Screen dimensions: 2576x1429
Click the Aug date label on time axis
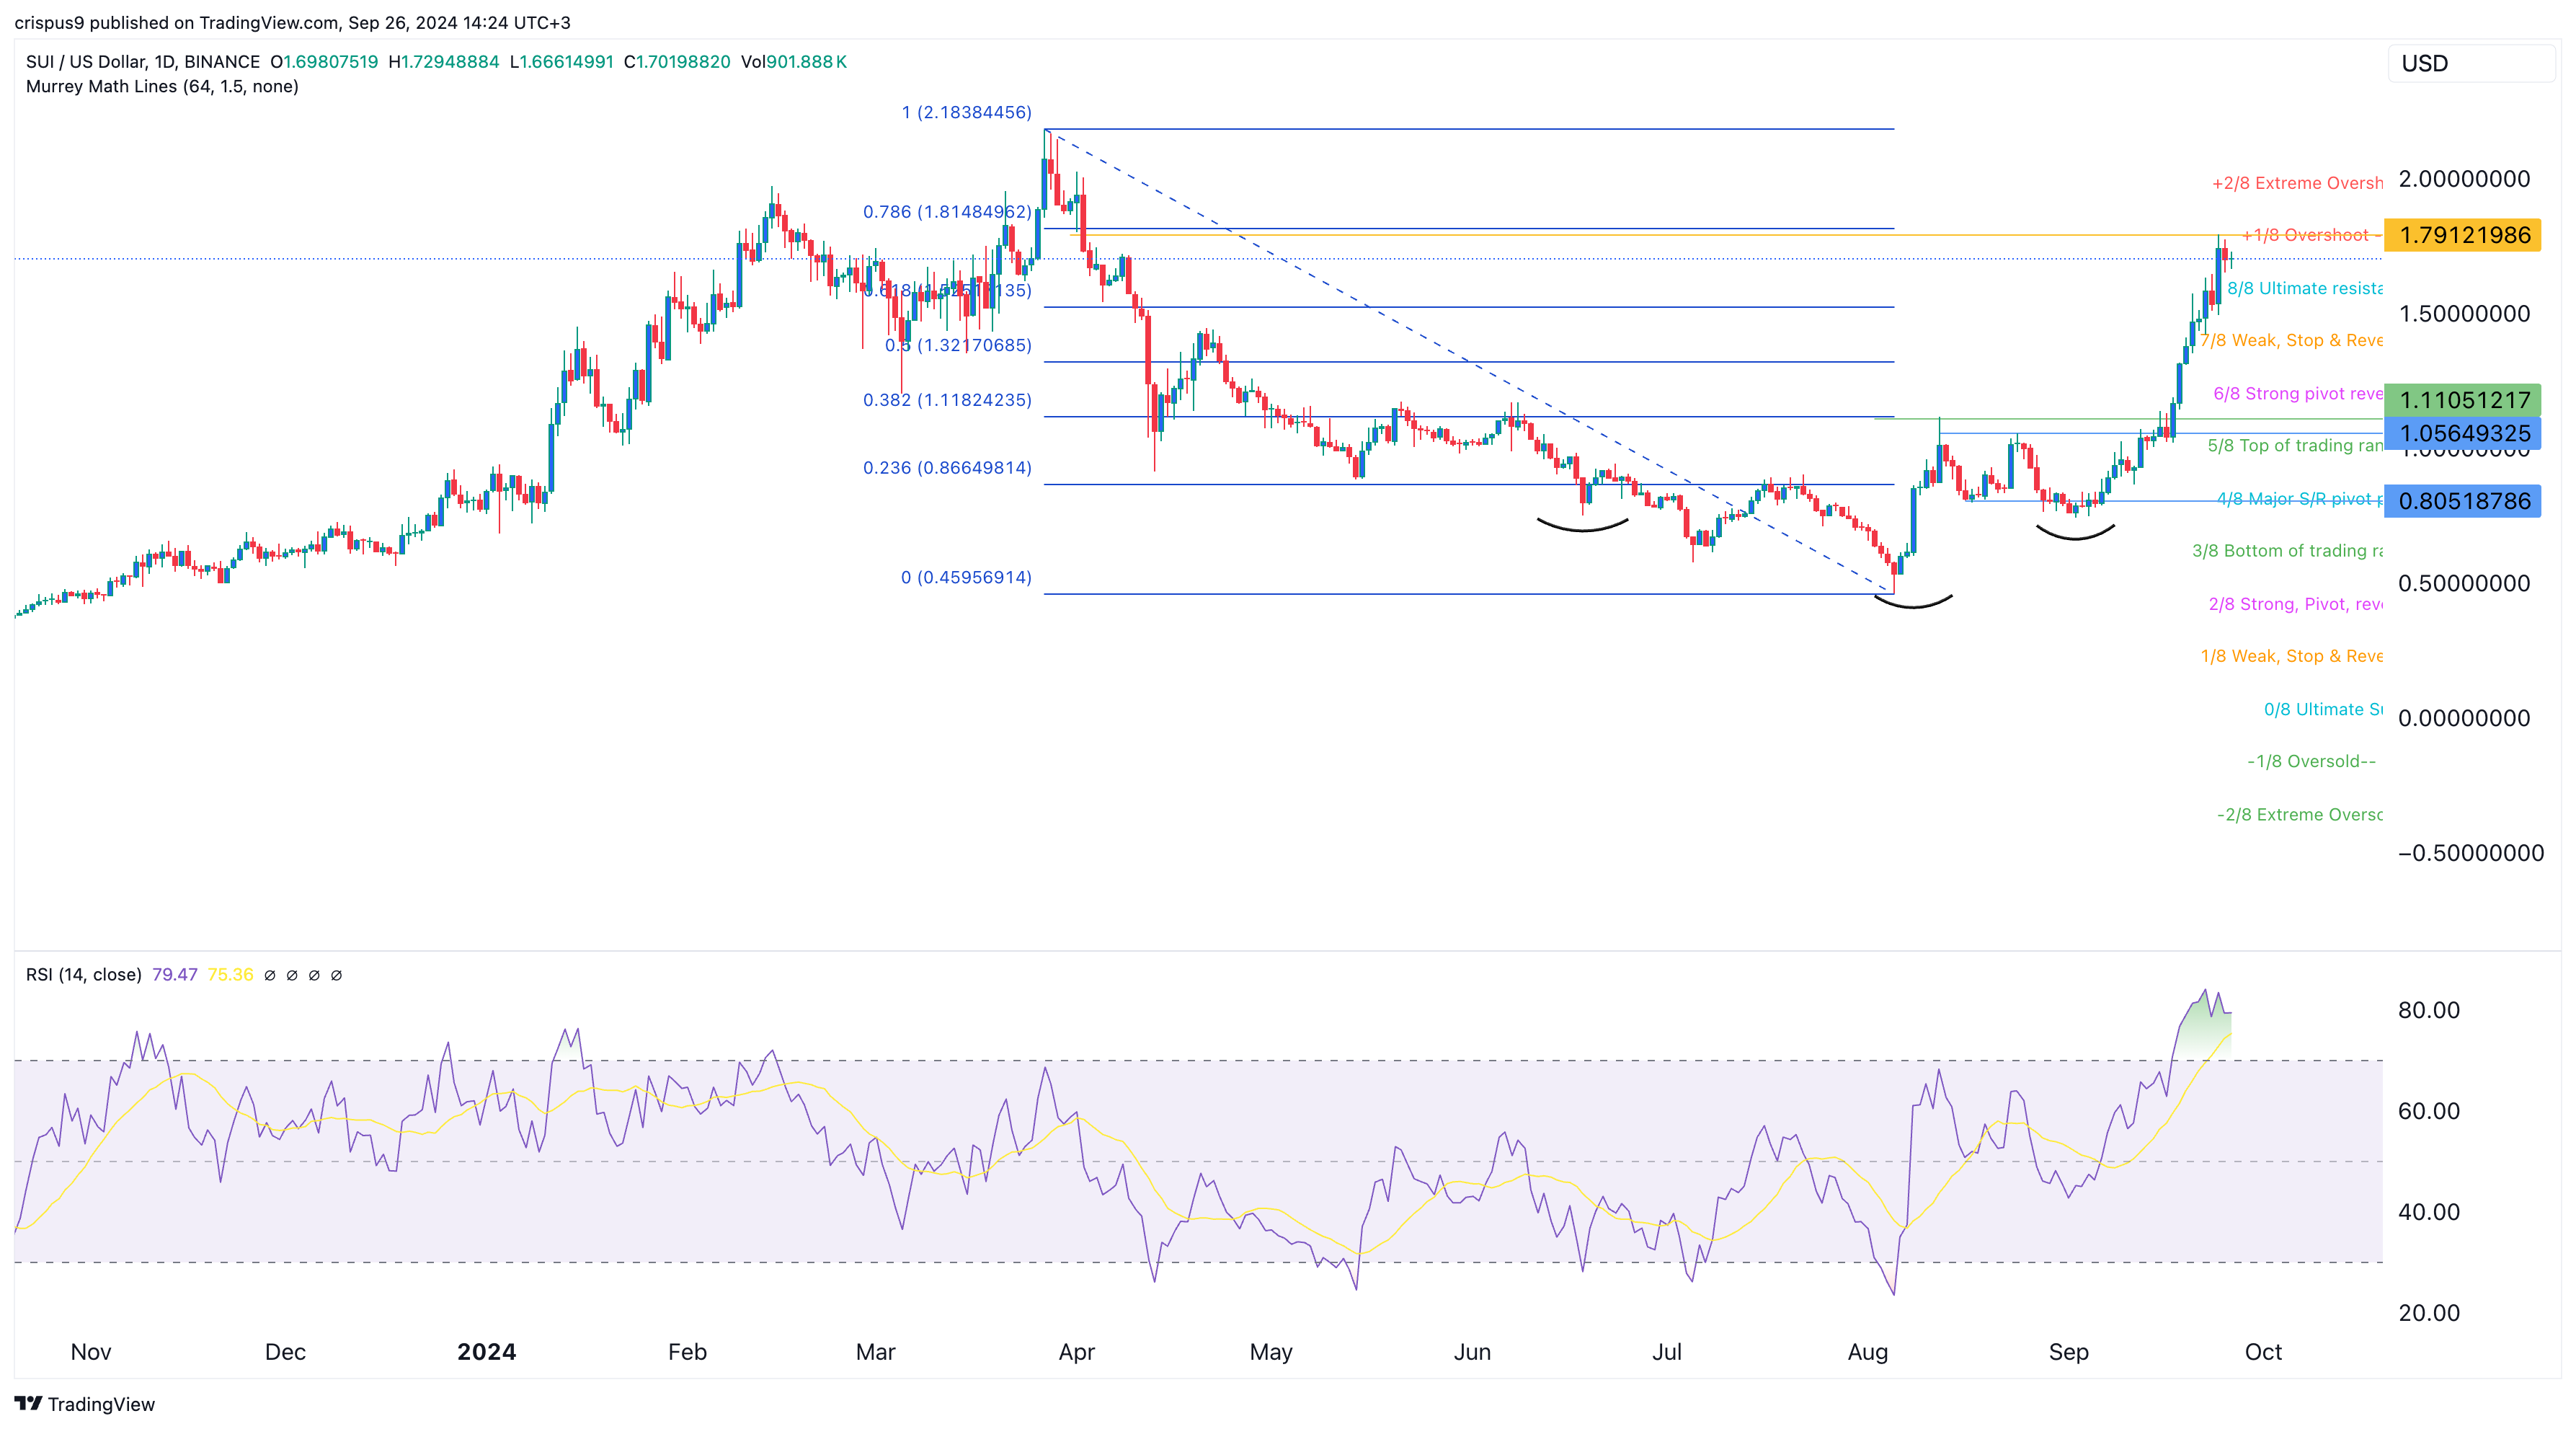(x=1868, y=1352)
